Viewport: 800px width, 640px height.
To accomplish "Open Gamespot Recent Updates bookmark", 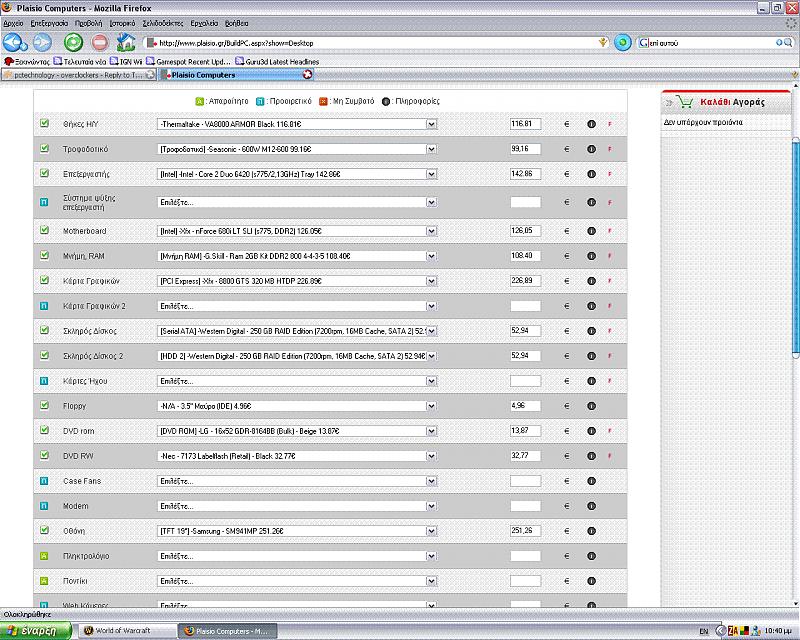I will (188, 61).
